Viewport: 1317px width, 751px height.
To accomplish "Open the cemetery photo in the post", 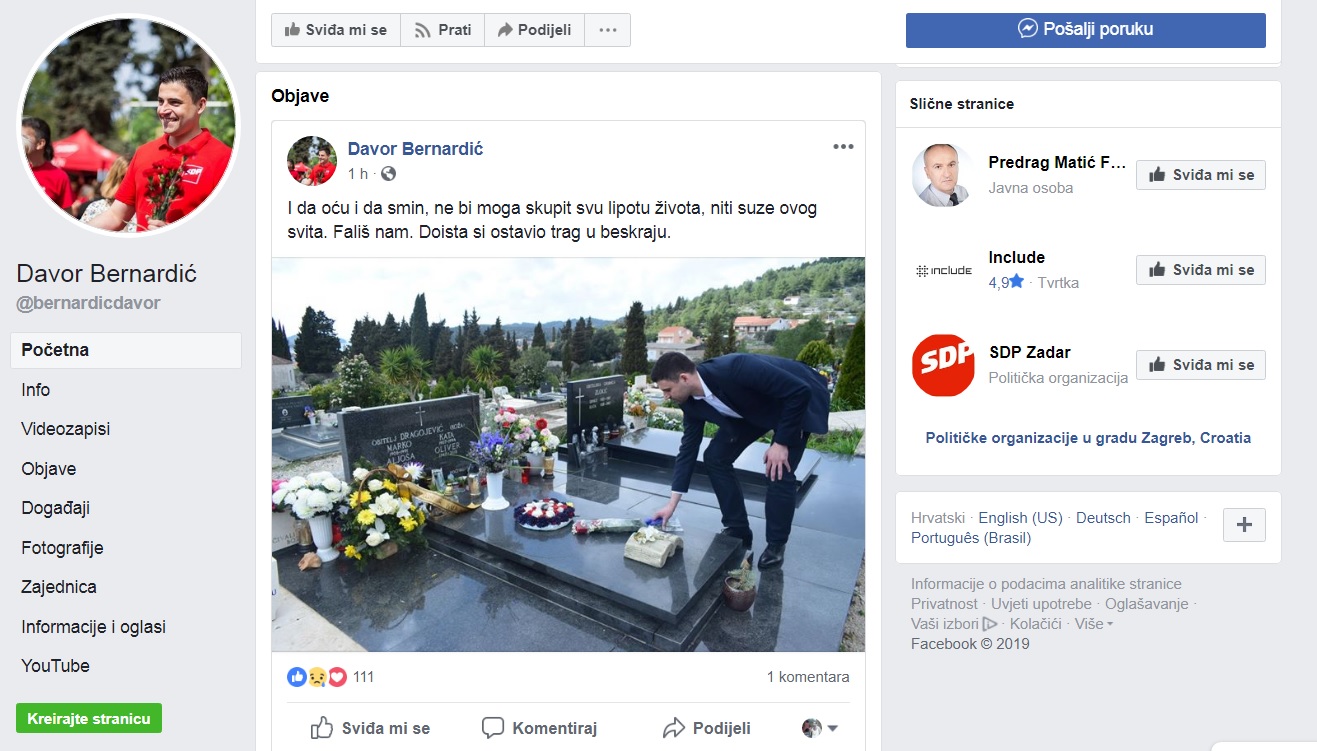I will click(568, 455).
